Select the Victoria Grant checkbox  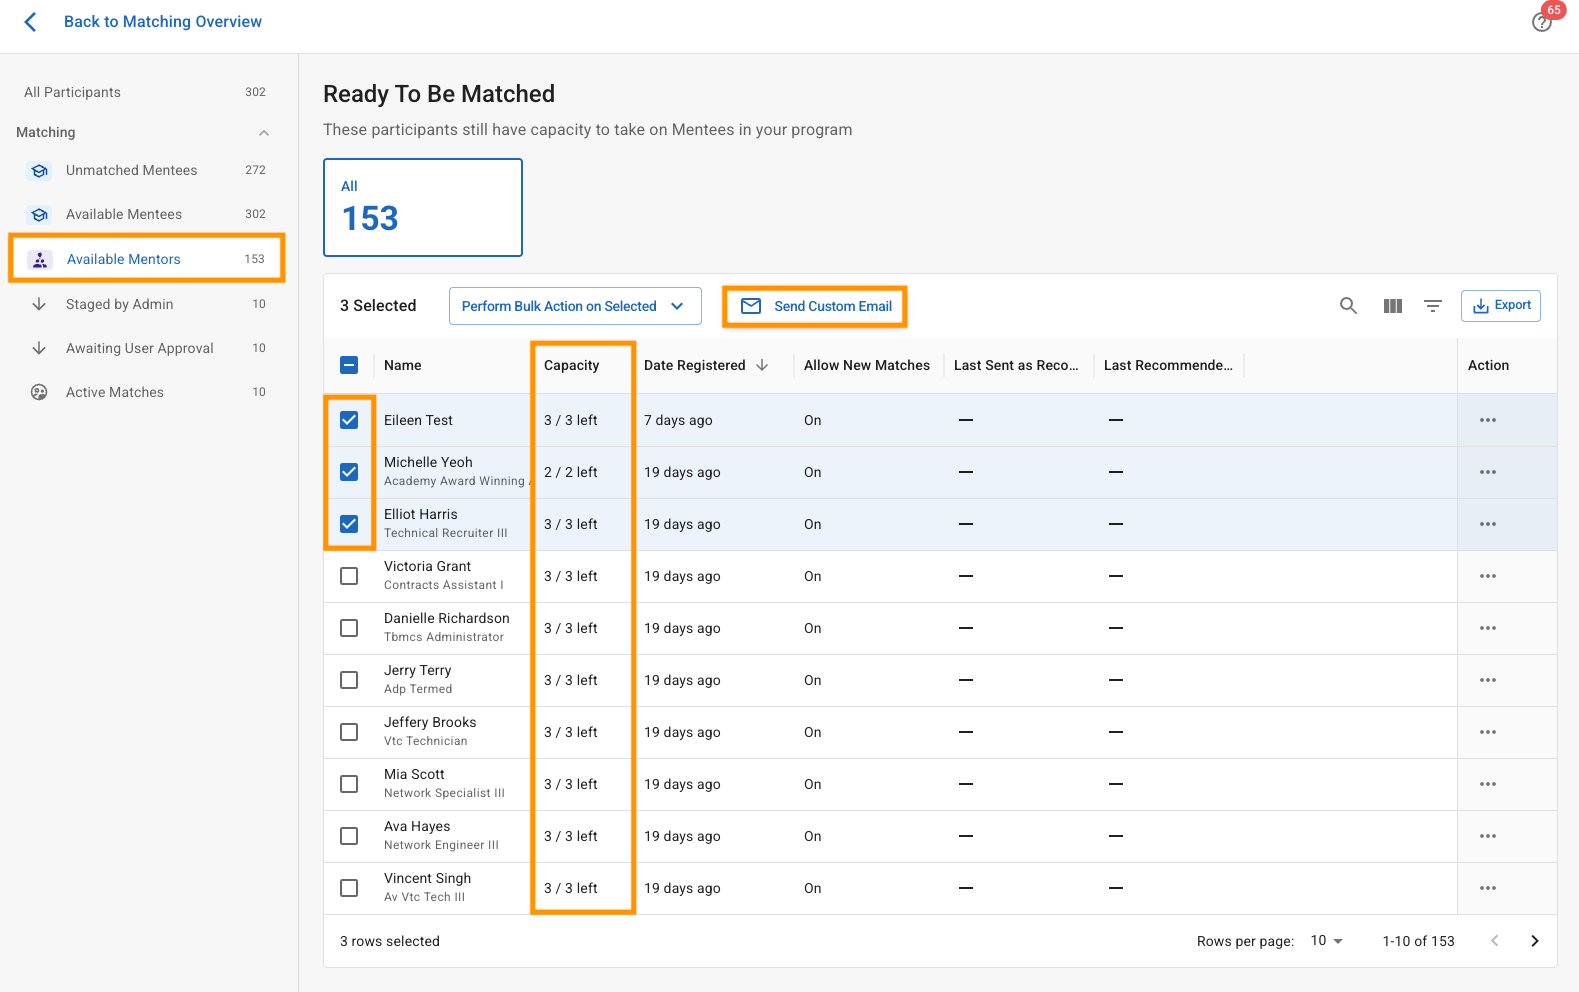349,576
